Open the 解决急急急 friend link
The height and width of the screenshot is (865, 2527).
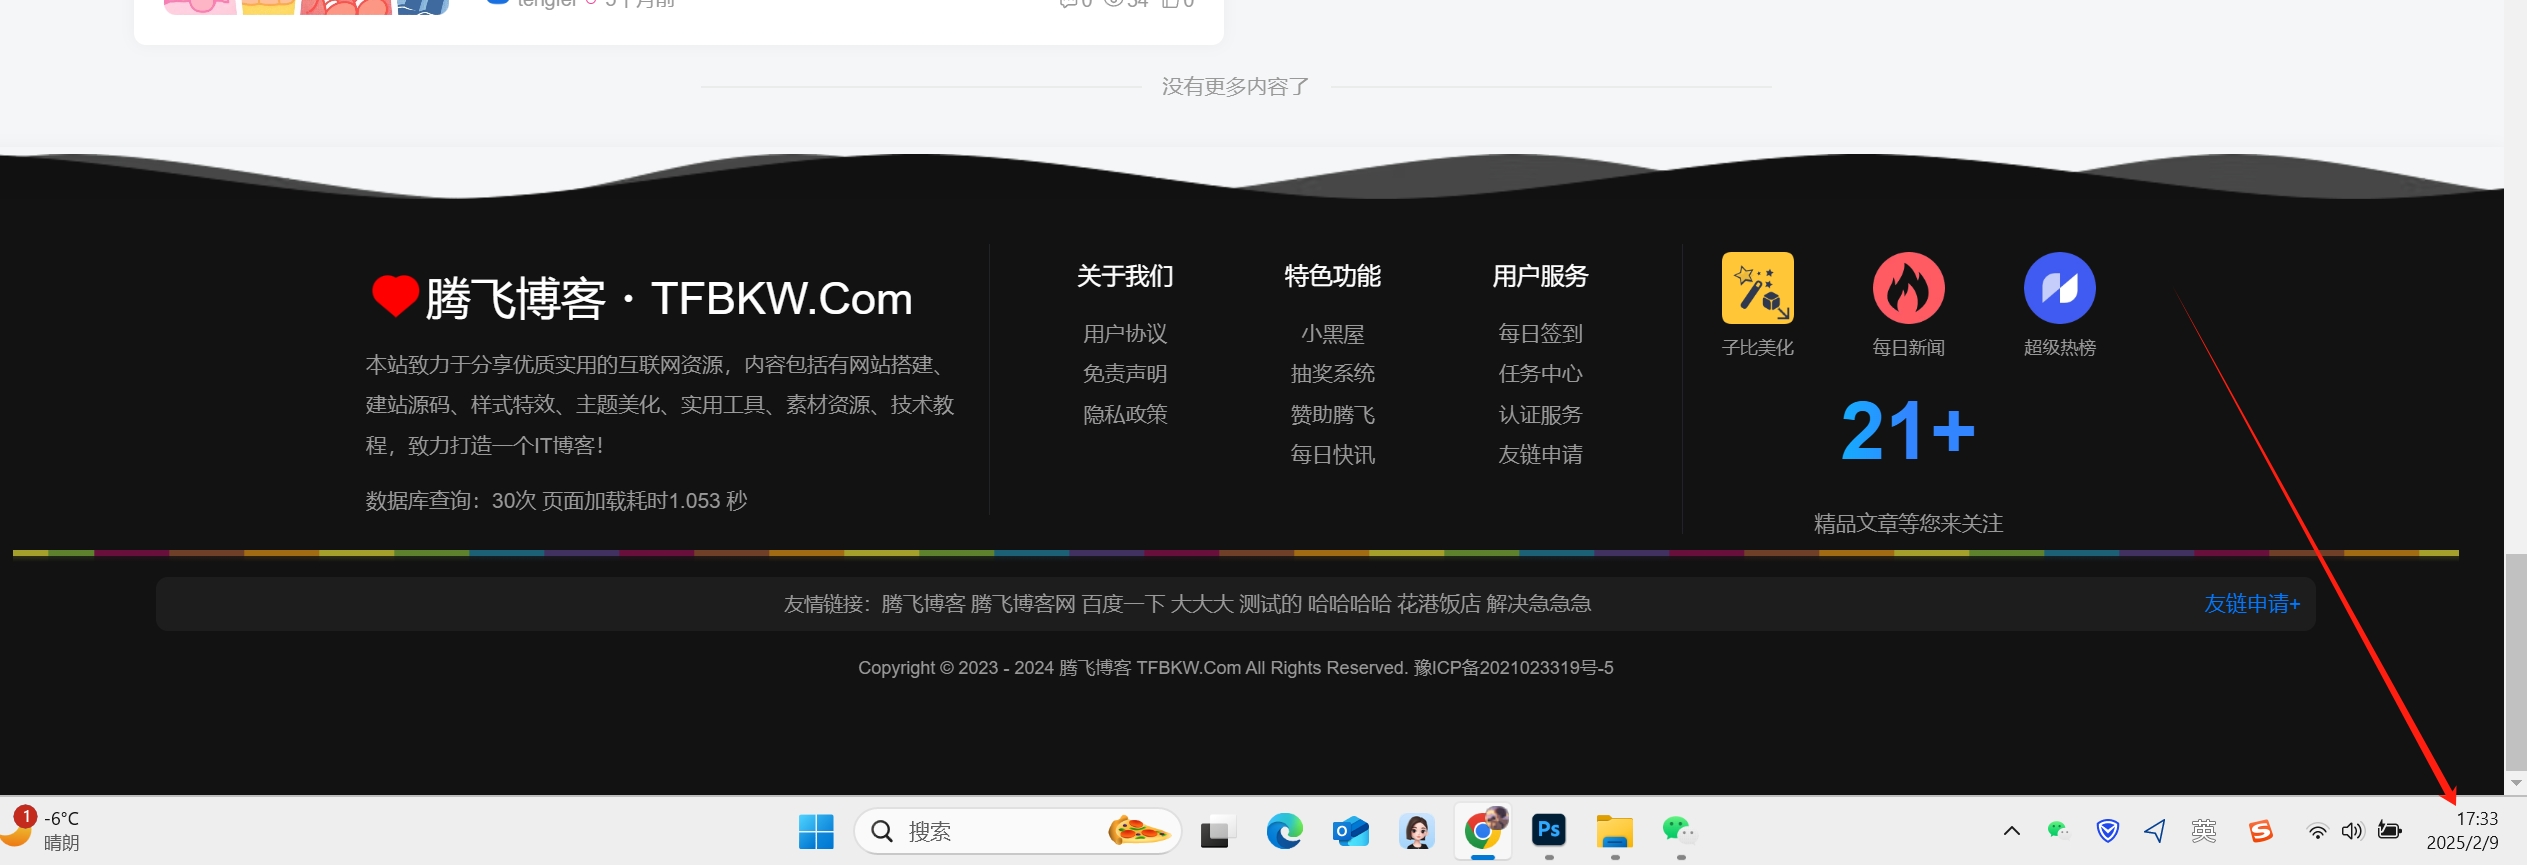(x=1539, y=604)
